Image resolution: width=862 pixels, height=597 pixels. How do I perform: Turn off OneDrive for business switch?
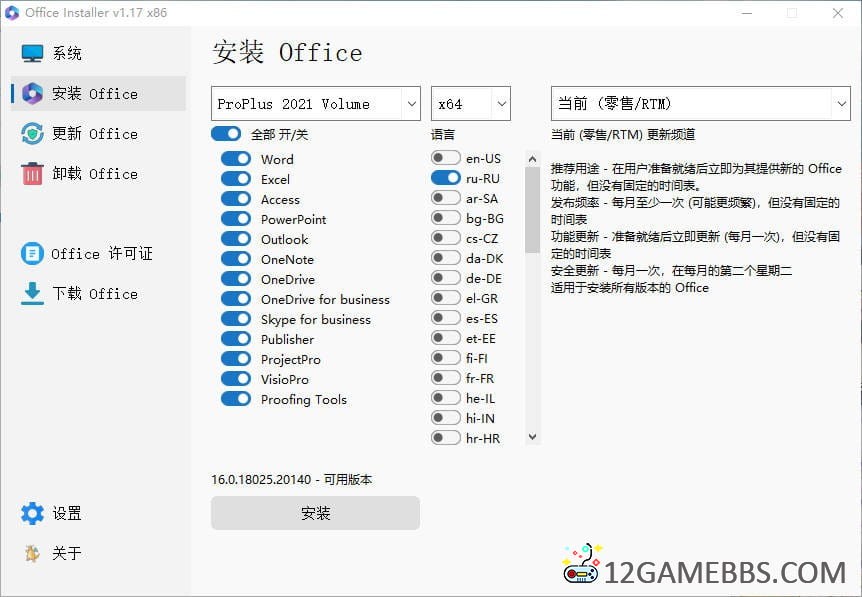[236, 298]
